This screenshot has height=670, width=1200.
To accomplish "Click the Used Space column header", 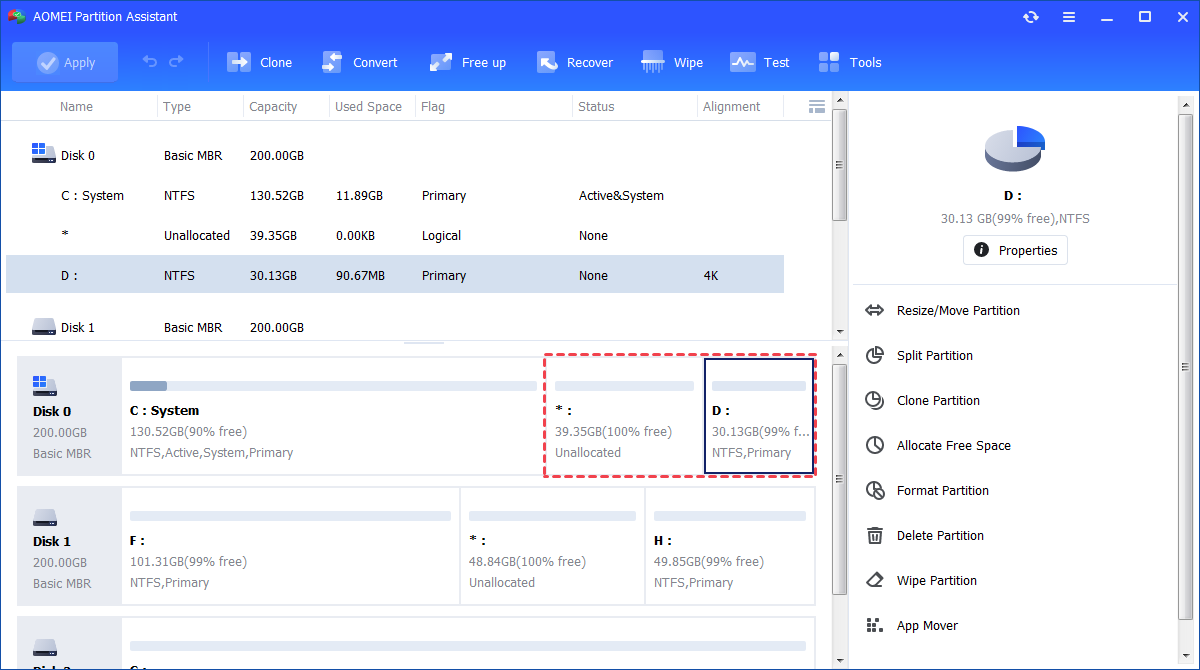I will click(x=368, y=107).
